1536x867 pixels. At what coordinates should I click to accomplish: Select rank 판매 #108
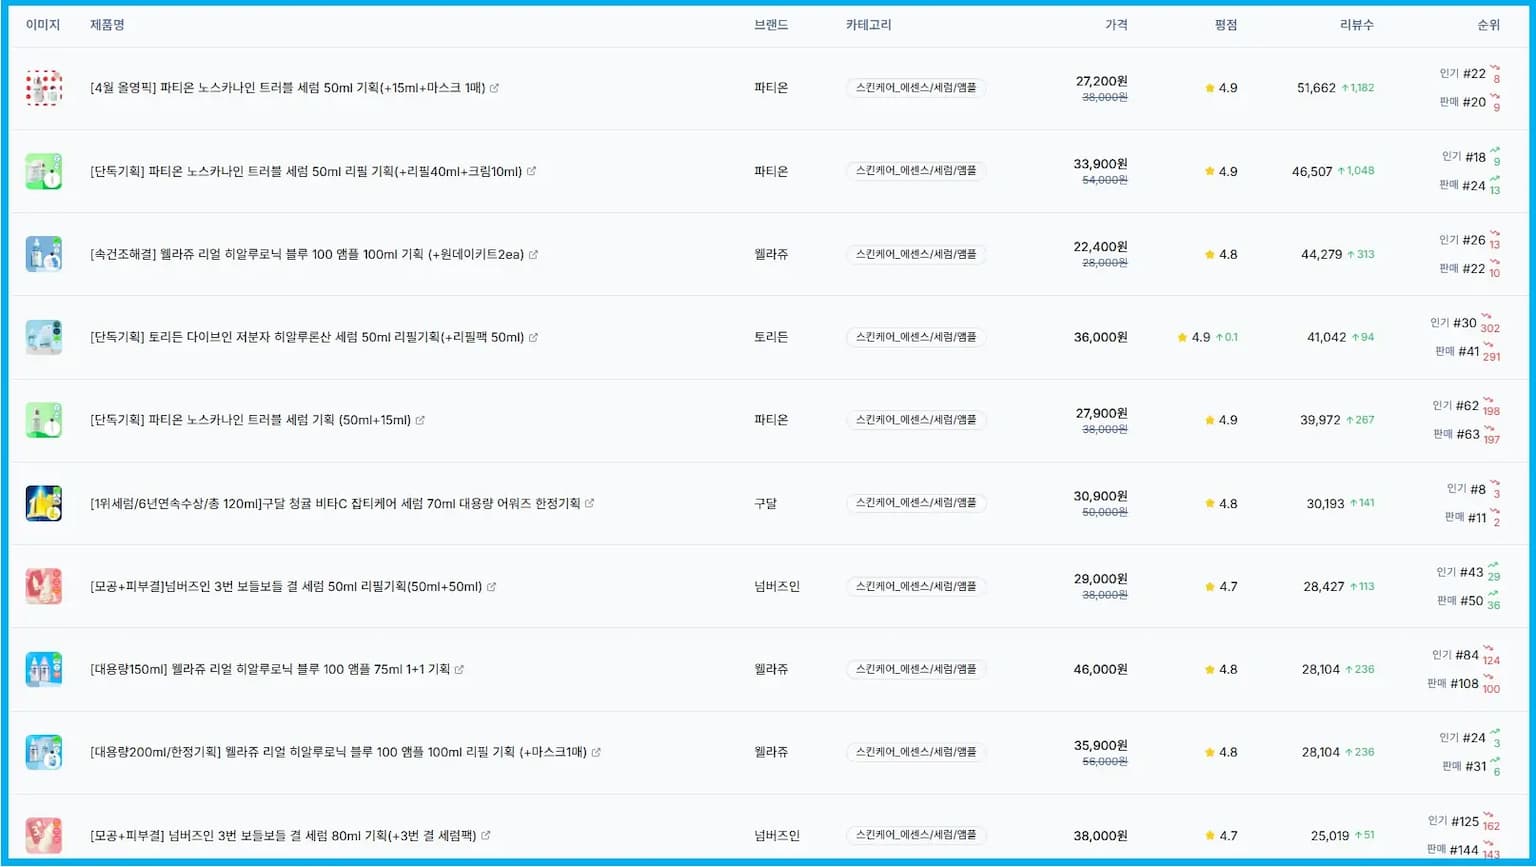(1453, 684)
